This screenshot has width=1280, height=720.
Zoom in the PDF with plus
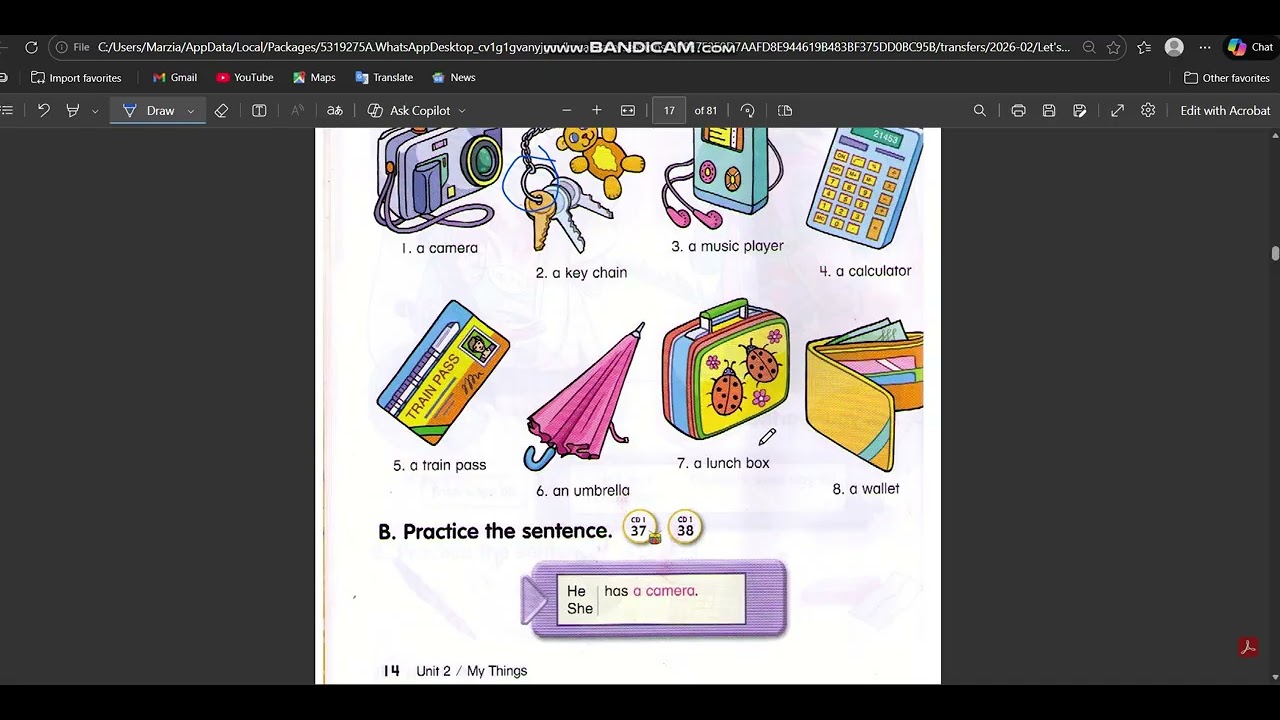597,110
